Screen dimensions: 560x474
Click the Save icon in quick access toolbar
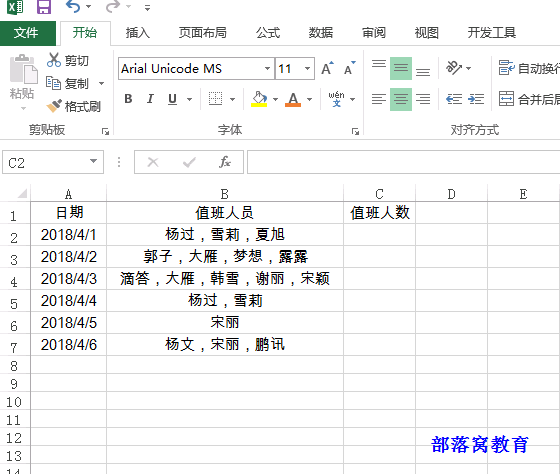(x=44, y=7)
